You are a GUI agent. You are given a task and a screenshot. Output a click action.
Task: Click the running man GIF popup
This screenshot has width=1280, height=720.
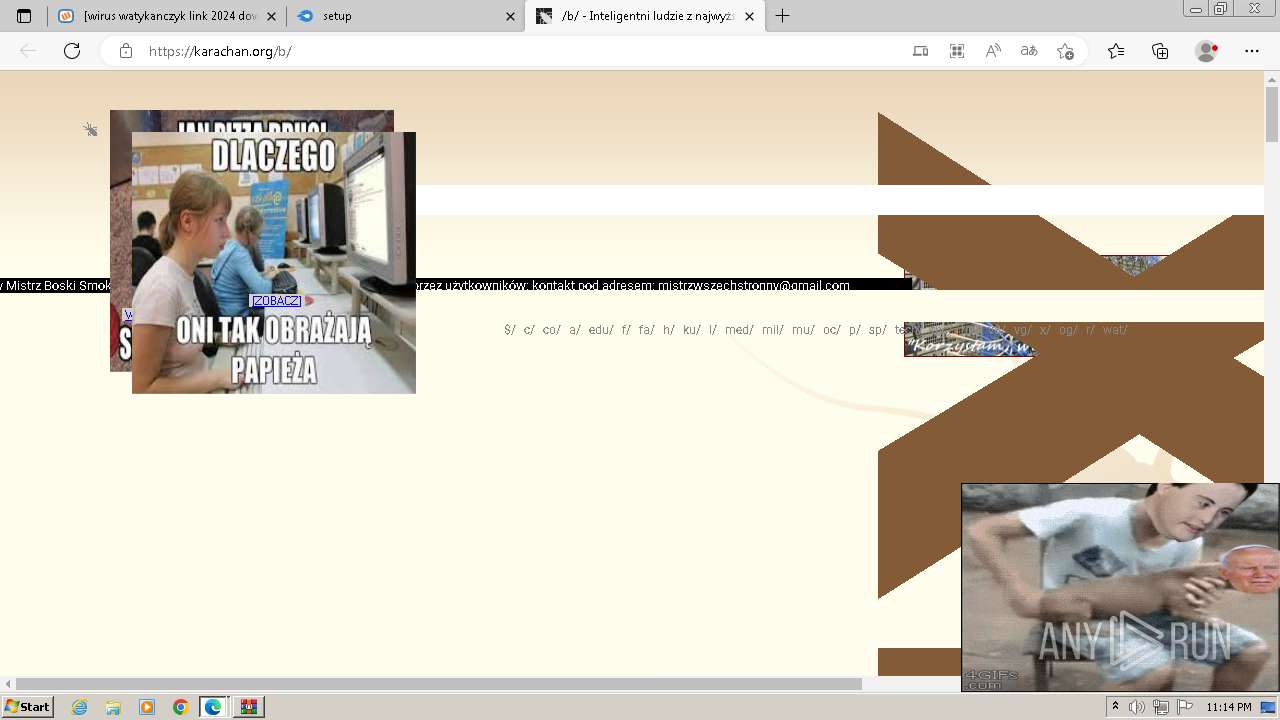pos(1120,588)
